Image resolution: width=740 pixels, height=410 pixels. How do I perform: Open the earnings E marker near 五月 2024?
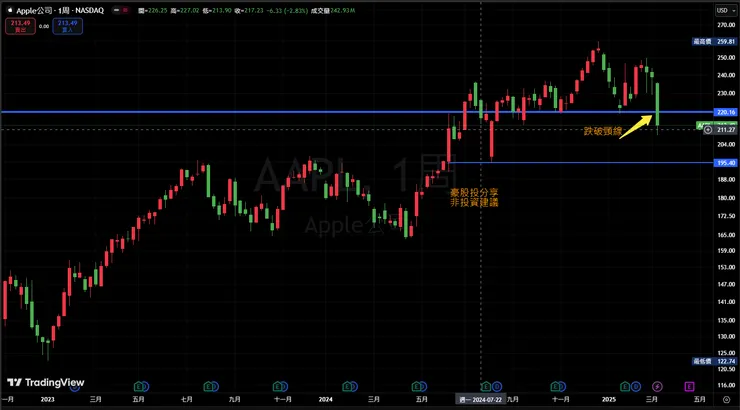(416, 387)
